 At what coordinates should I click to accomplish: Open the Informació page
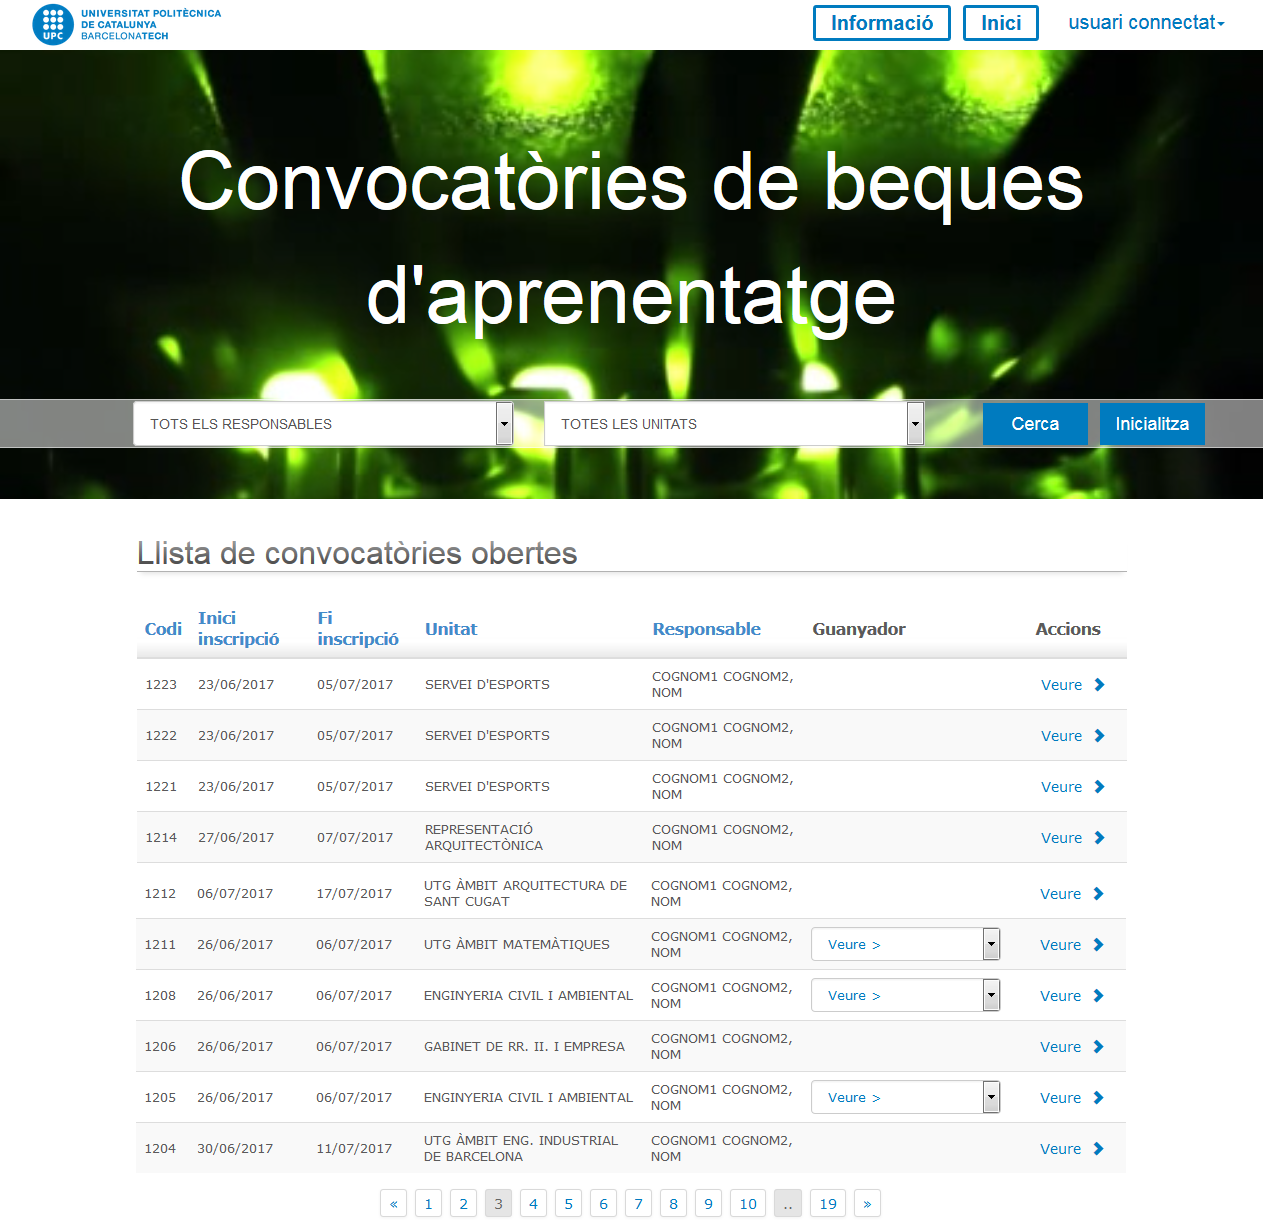881,23
